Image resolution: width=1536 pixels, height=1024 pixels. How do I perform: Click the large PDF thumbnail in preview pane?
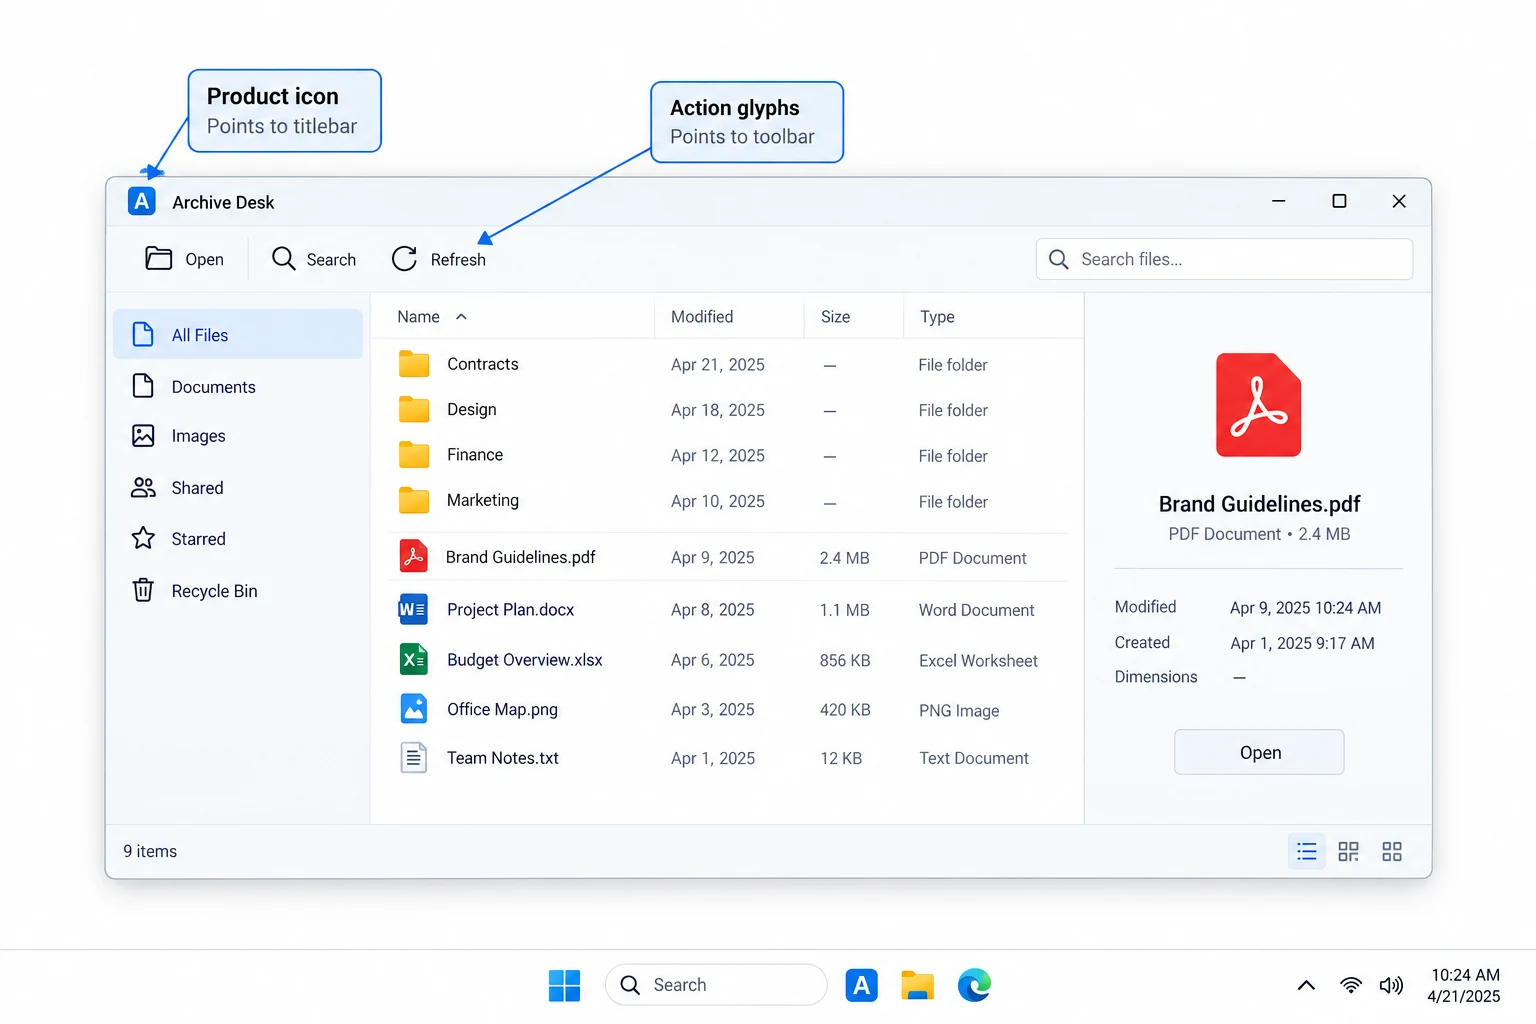[1258, 405]
